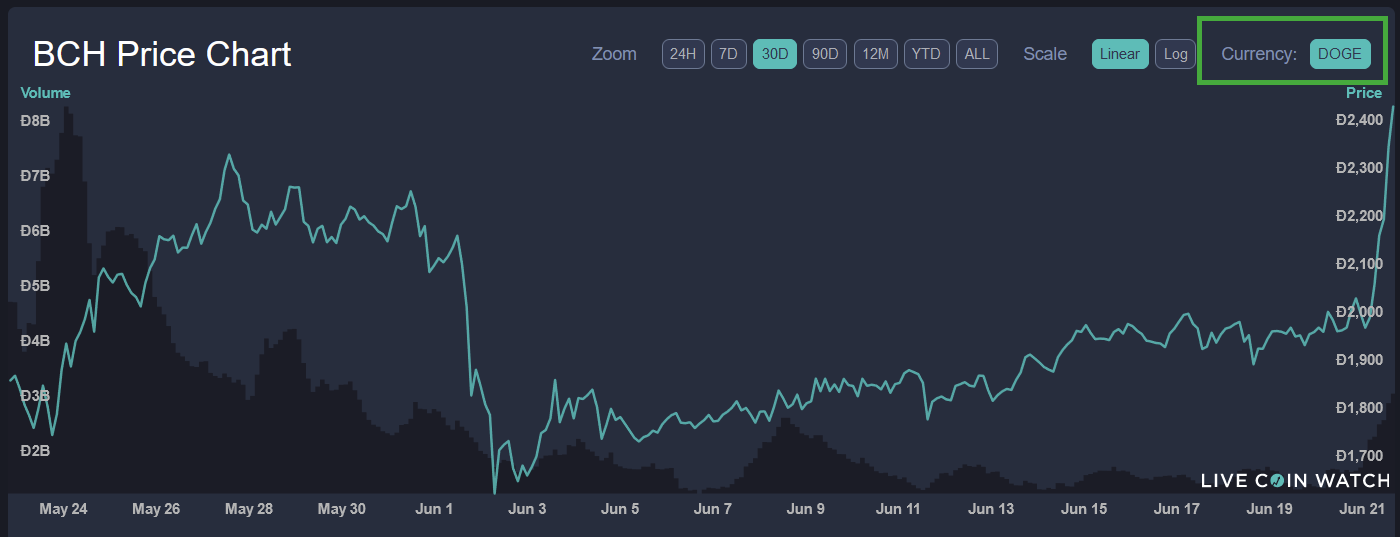This screenshot has width=1400, height=537.
Task: Set zoom to 24H
Action: tap(683, 54)
